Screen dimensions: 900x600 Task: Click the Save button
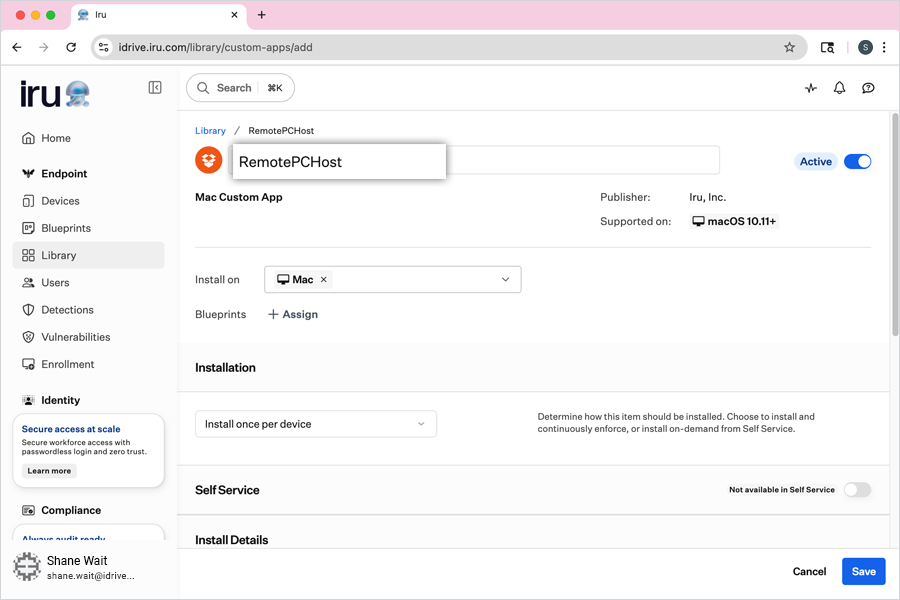point(863,572)
